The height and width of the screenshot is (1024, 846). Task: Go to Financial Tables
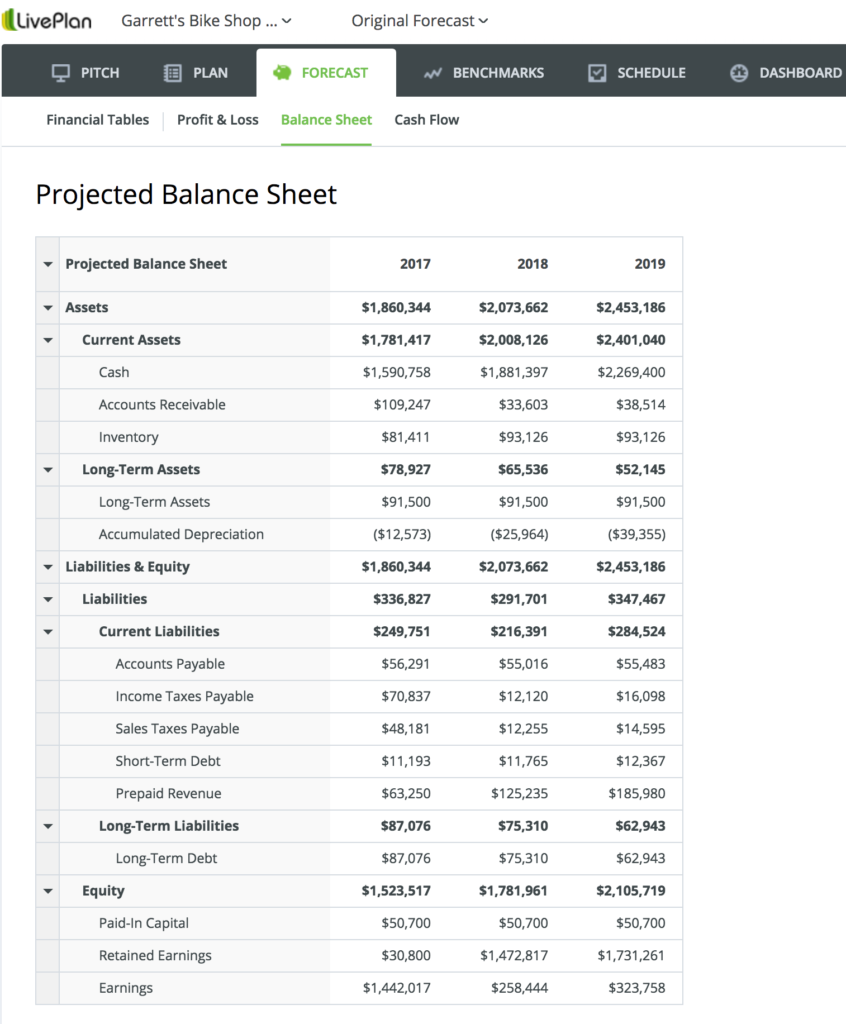click(97, 119)
